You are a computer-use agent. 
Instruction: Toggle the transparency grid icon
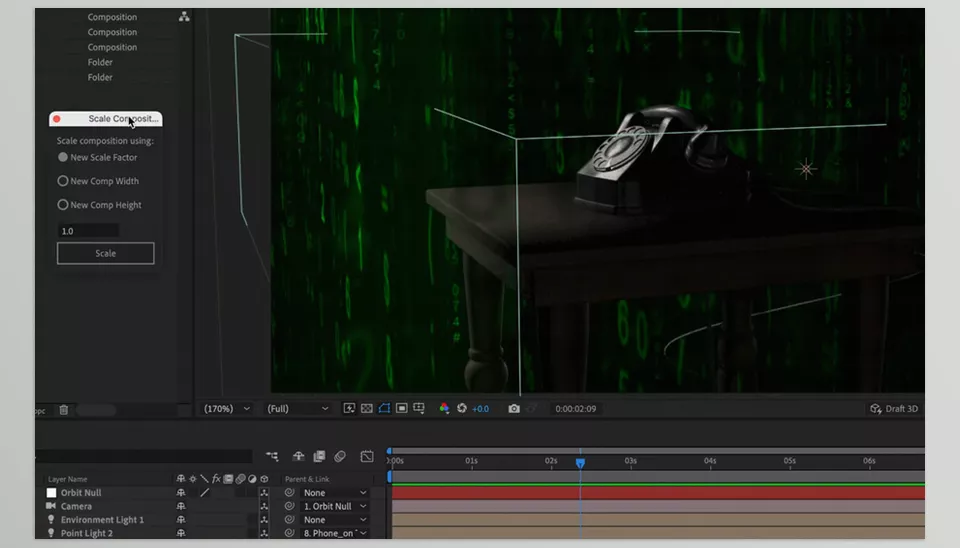tap(367, 408)
